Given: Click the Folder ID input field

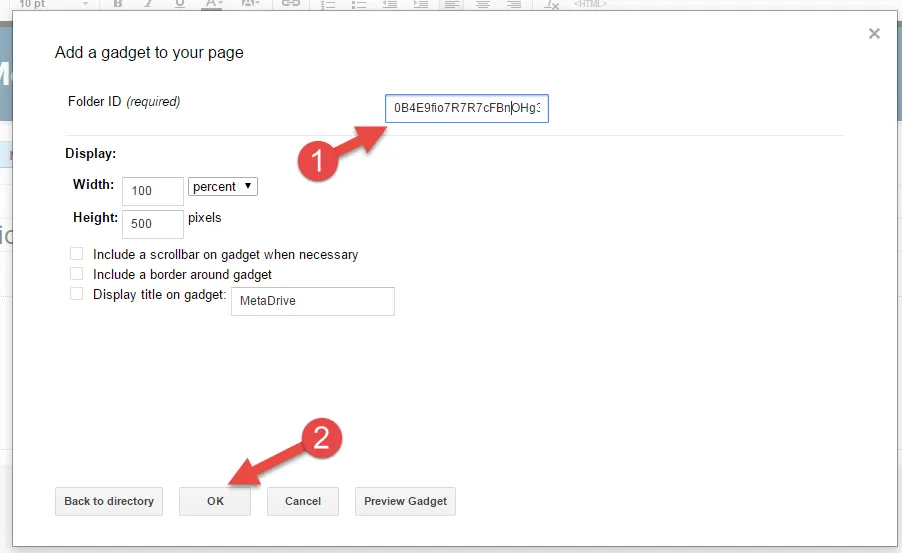Looking at the screenshot, I should point(467,108).
